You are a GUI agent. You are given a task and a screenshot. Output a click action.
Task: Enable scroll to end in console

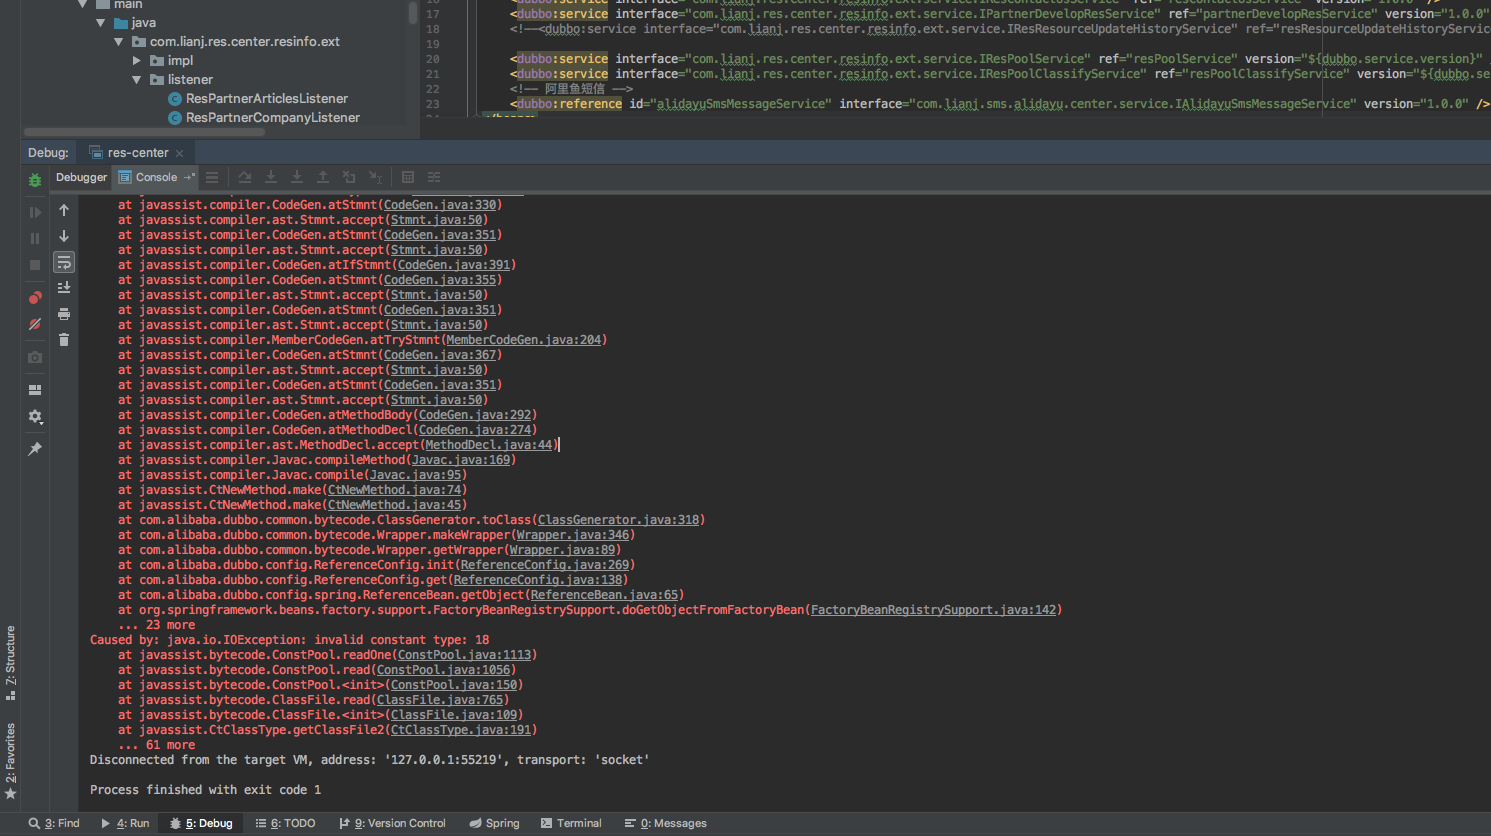(x=63, y=287)
